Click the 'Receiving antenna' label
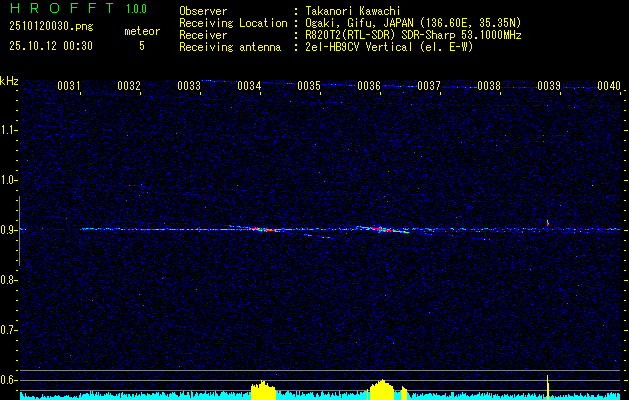 coord(230,47)
